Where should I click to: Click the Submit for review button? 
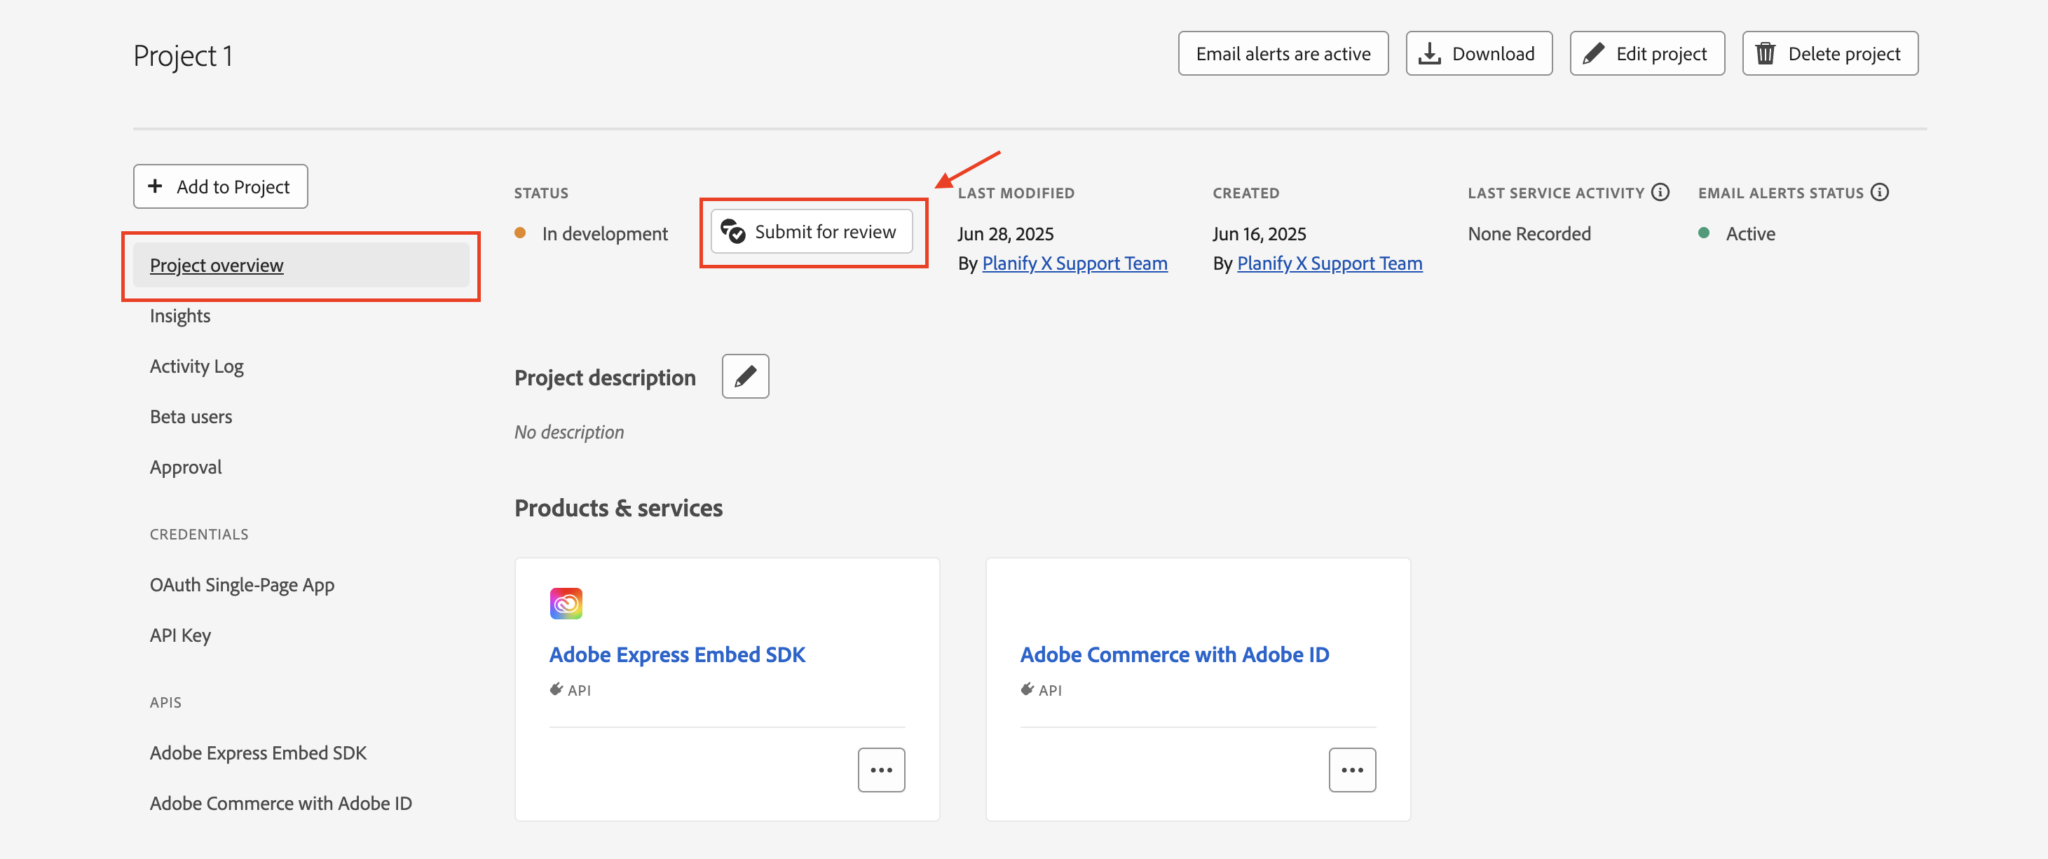812,232
